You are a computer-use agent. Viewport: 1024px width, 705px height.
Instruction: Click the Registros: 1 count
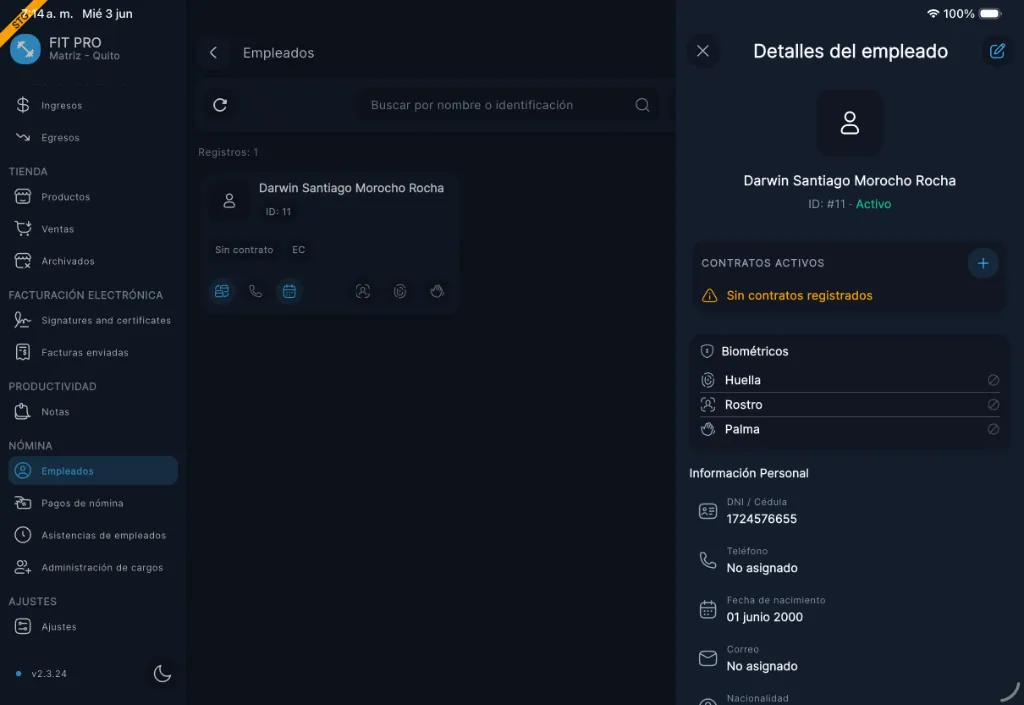228,152
